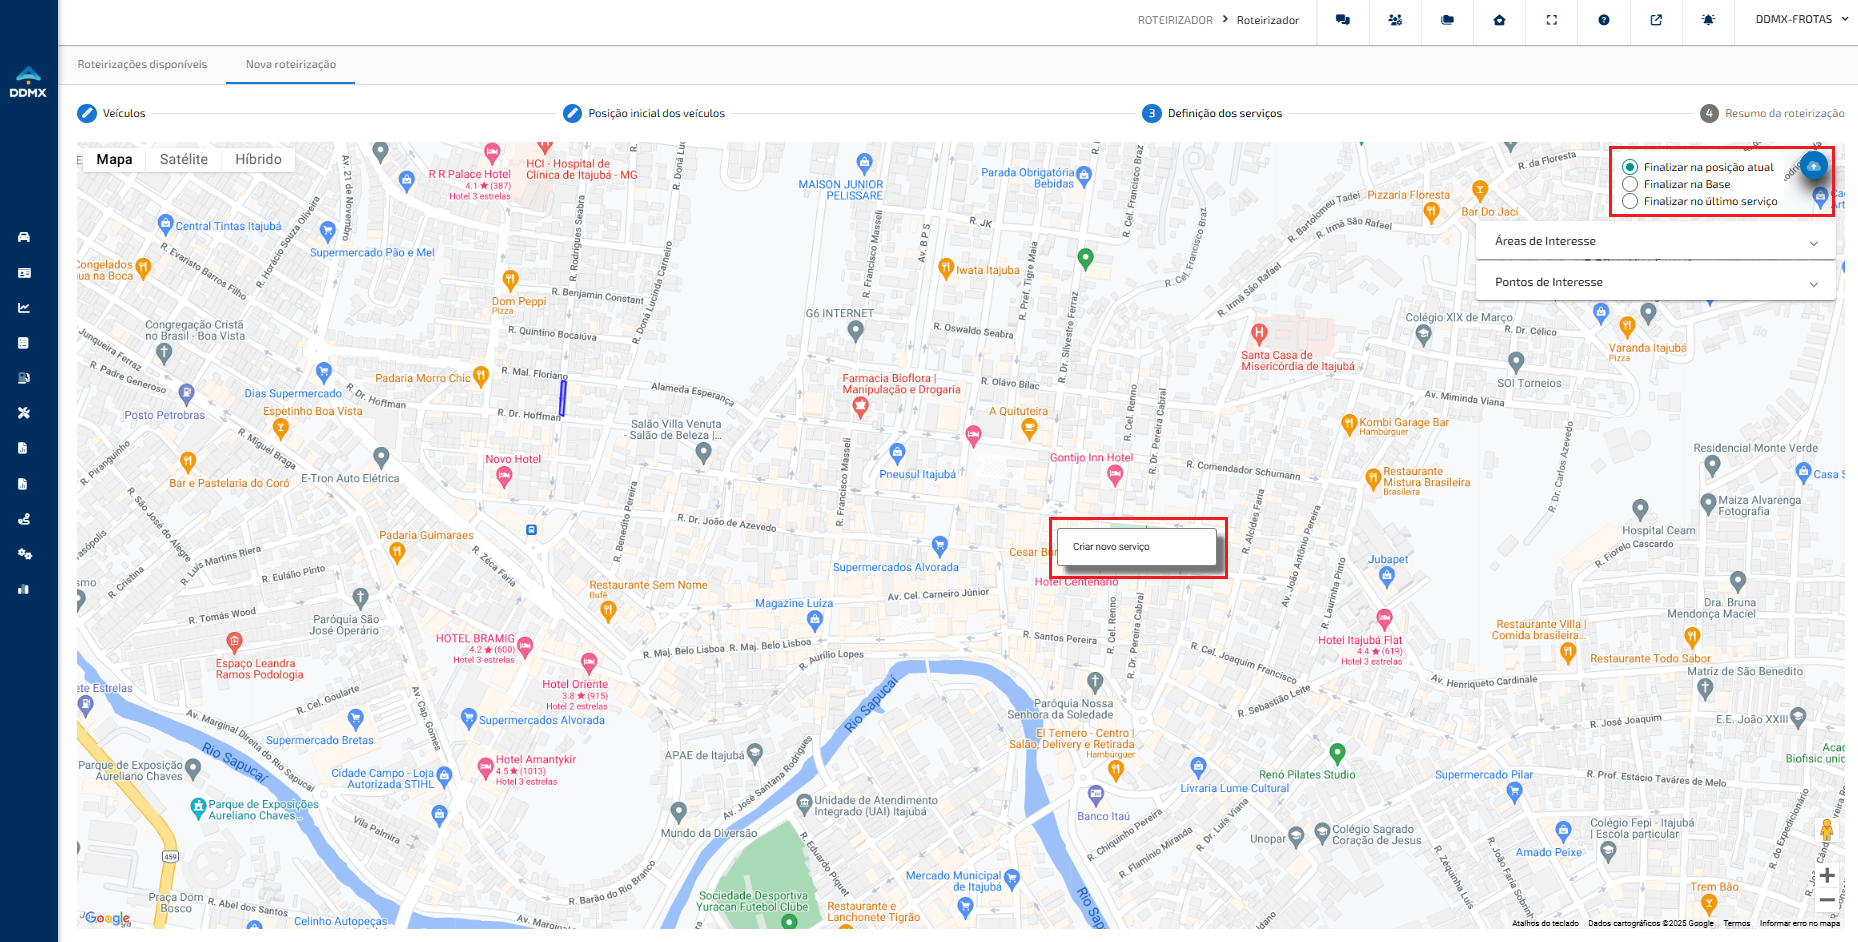Open the settings gears sidebar icon
The height and width of the screenshot is (942, 1858).
[x=24, y=554]
